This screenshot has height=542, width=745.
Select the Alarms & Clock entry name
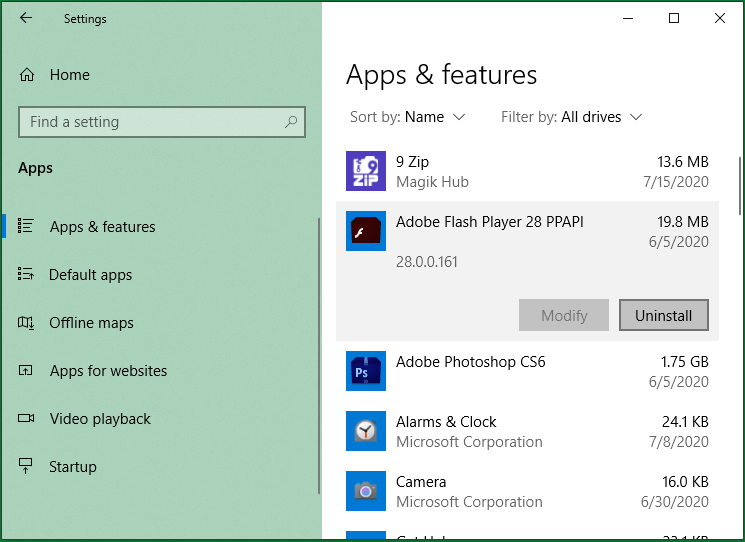tap(446, 422)
